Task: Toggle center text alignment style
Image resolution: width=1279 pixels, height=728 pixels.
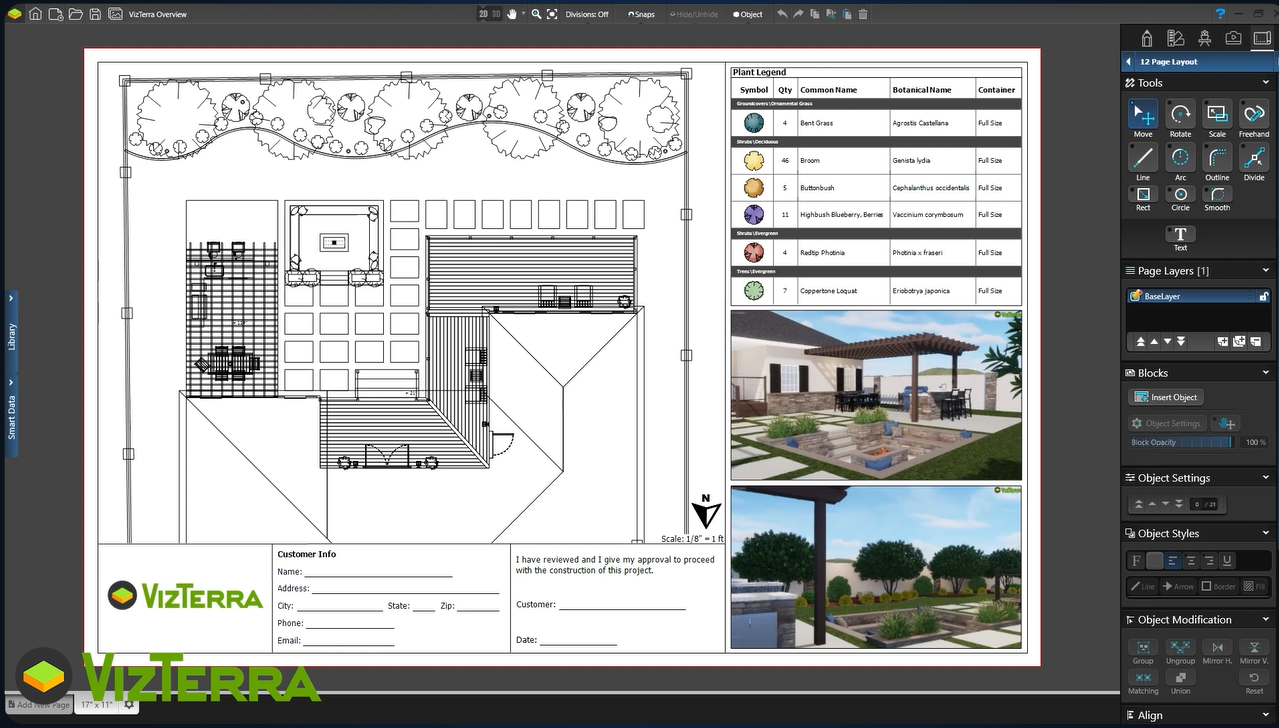Action: pyautogui.click(x=1191, y=561)
